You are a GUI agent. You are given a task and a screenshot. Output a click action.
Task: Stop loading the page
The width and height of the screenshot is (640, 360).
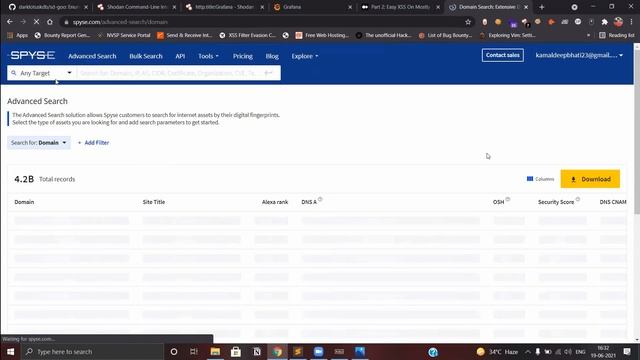click(x=36, y=22)
